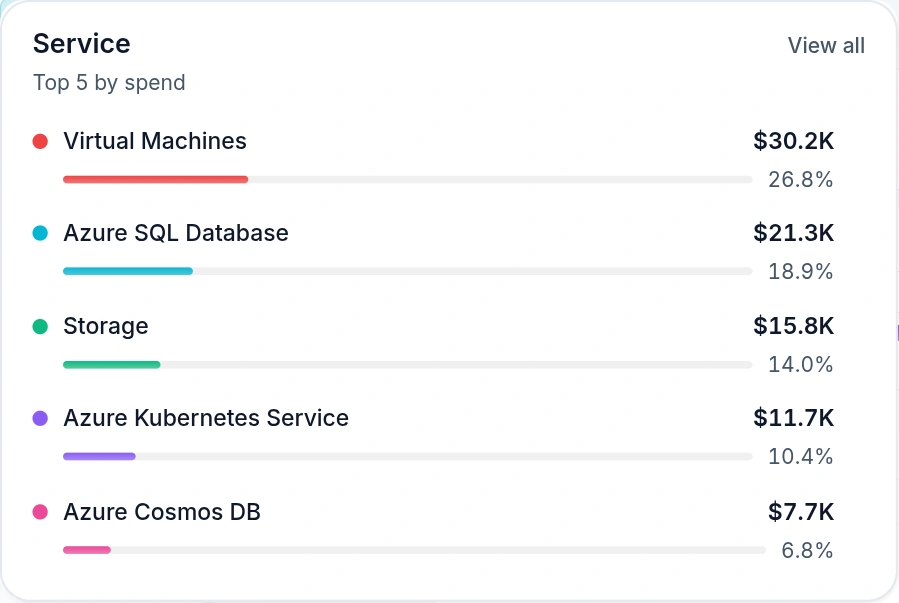Click the $30.2K spend value

(794, 141)
